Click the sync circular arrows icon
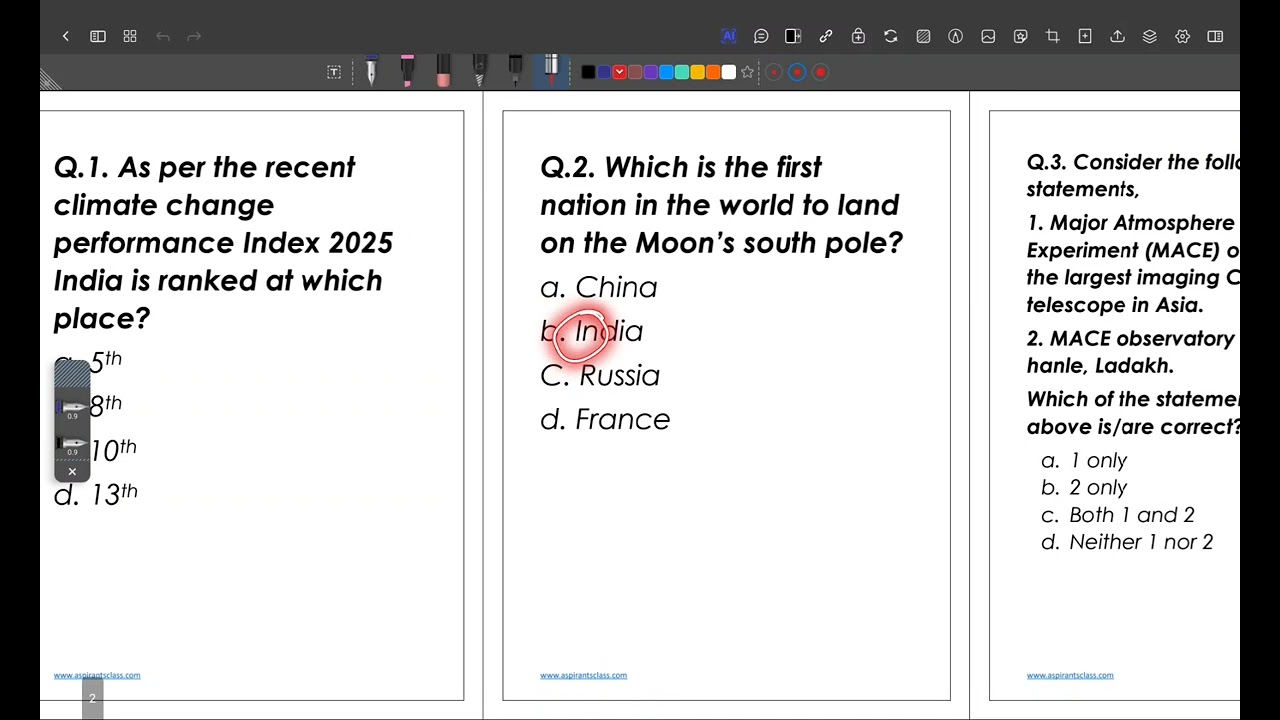This screenshot has height=720, width=1280. [891, 36]
